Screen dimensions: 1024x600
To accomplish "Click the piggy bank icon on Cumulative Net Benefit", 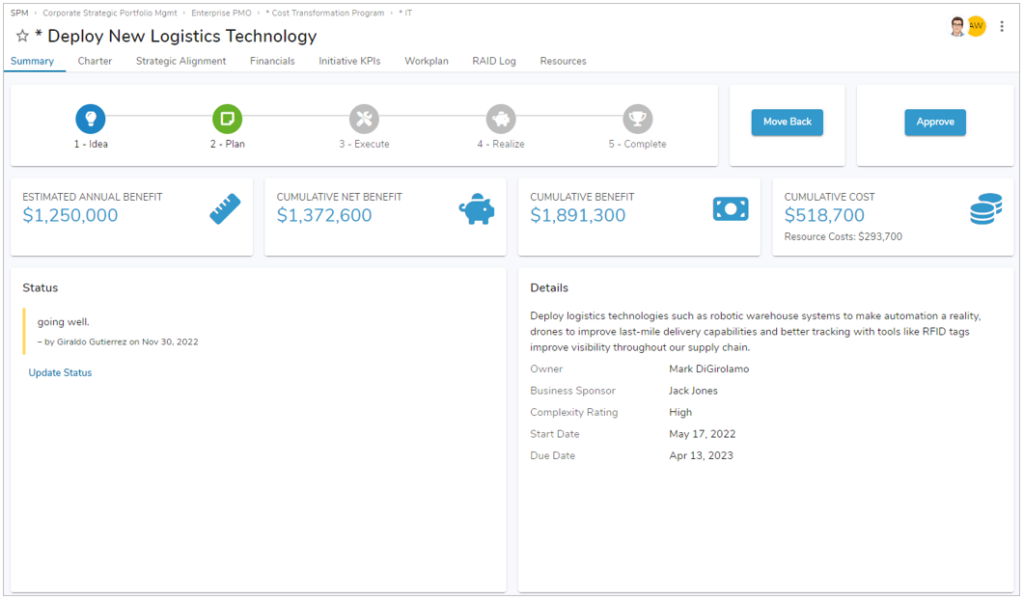I will click(x=477, y=208).
